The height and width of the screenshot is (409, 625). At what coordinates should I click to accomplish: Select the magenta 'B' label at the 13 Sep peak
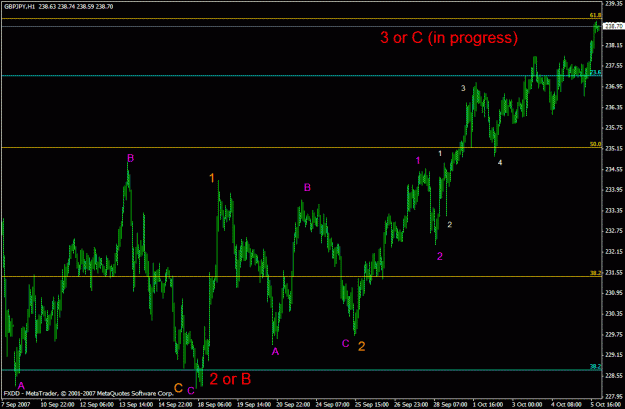(130, 158)
